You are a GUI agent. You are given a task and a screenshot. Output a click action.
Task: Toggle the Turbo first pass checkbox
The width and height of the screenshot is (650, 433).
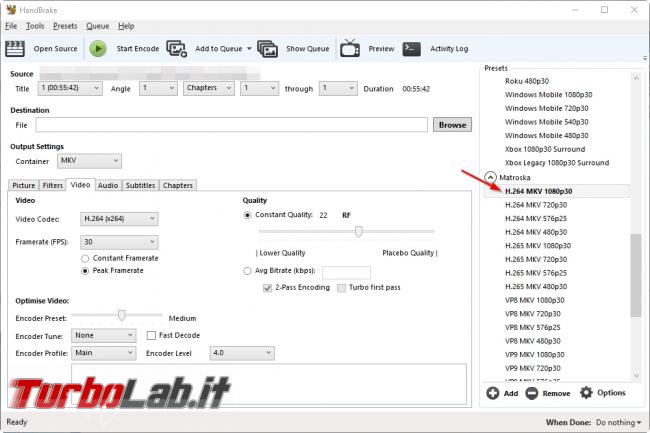[x=342, y=288]
